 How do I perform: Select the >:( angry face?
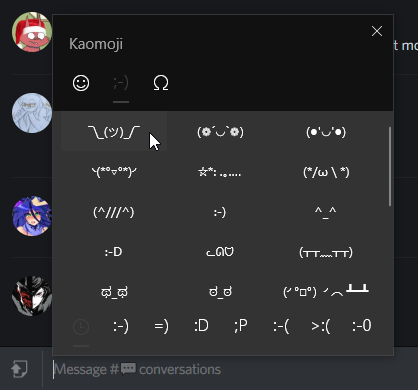coord(321,326)
